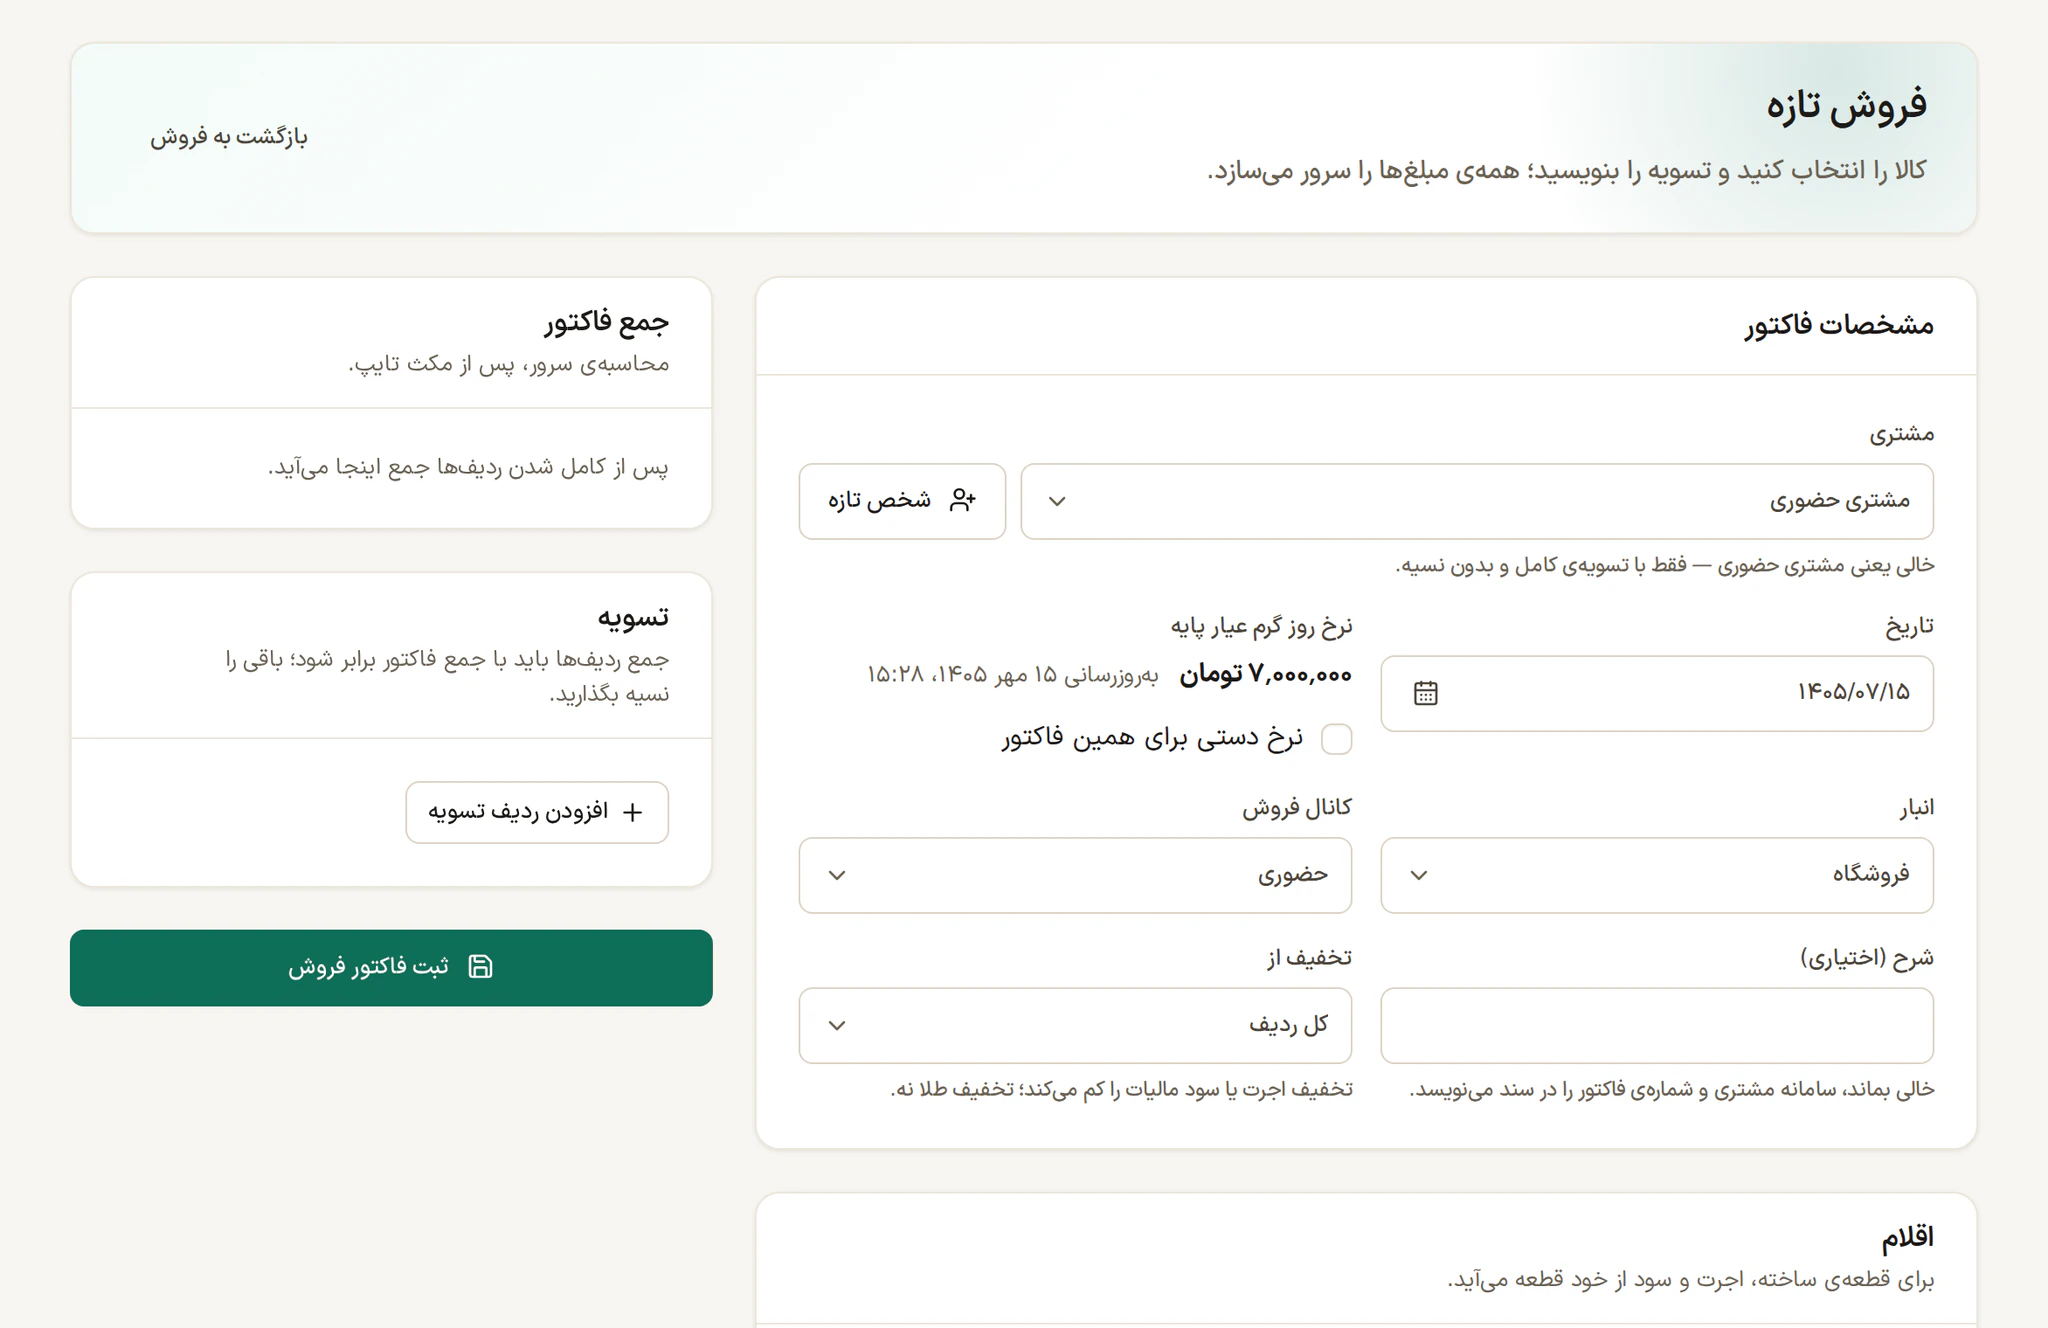Submit with ثبت فاکتور فروش button

pos(391,968)
